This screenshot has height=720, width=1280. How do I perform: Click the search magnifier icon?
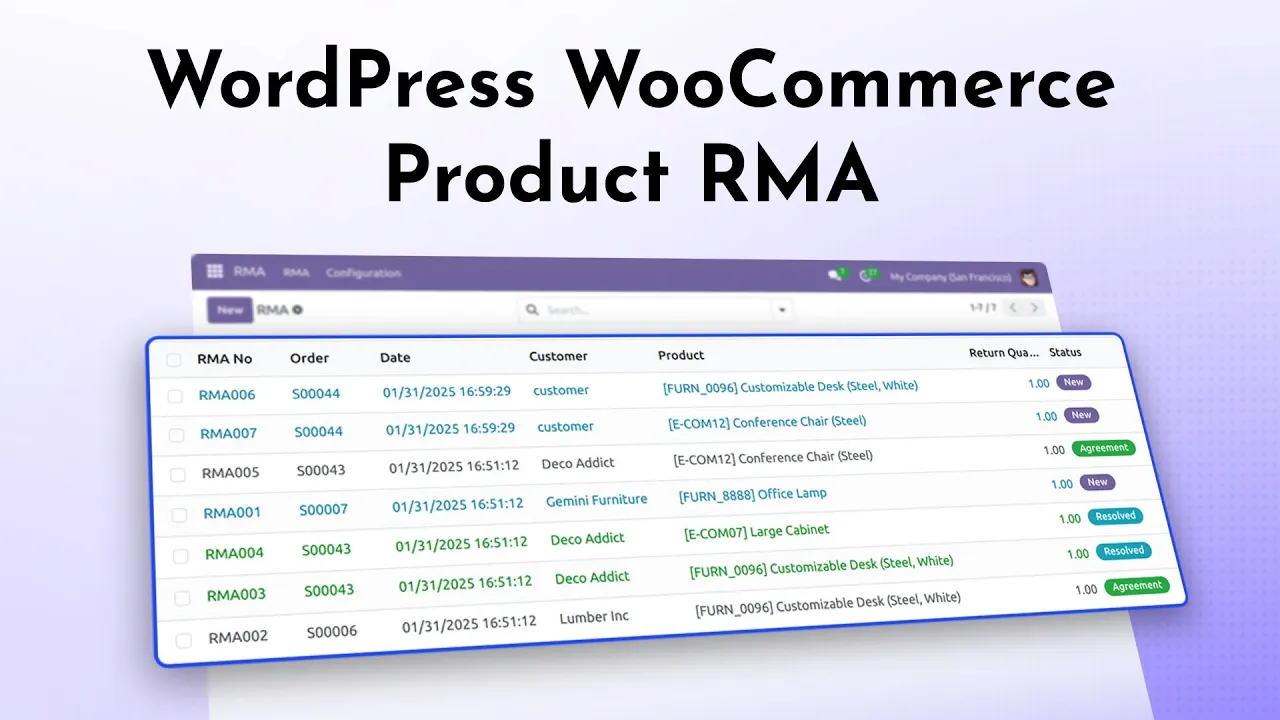pos(531,309)
